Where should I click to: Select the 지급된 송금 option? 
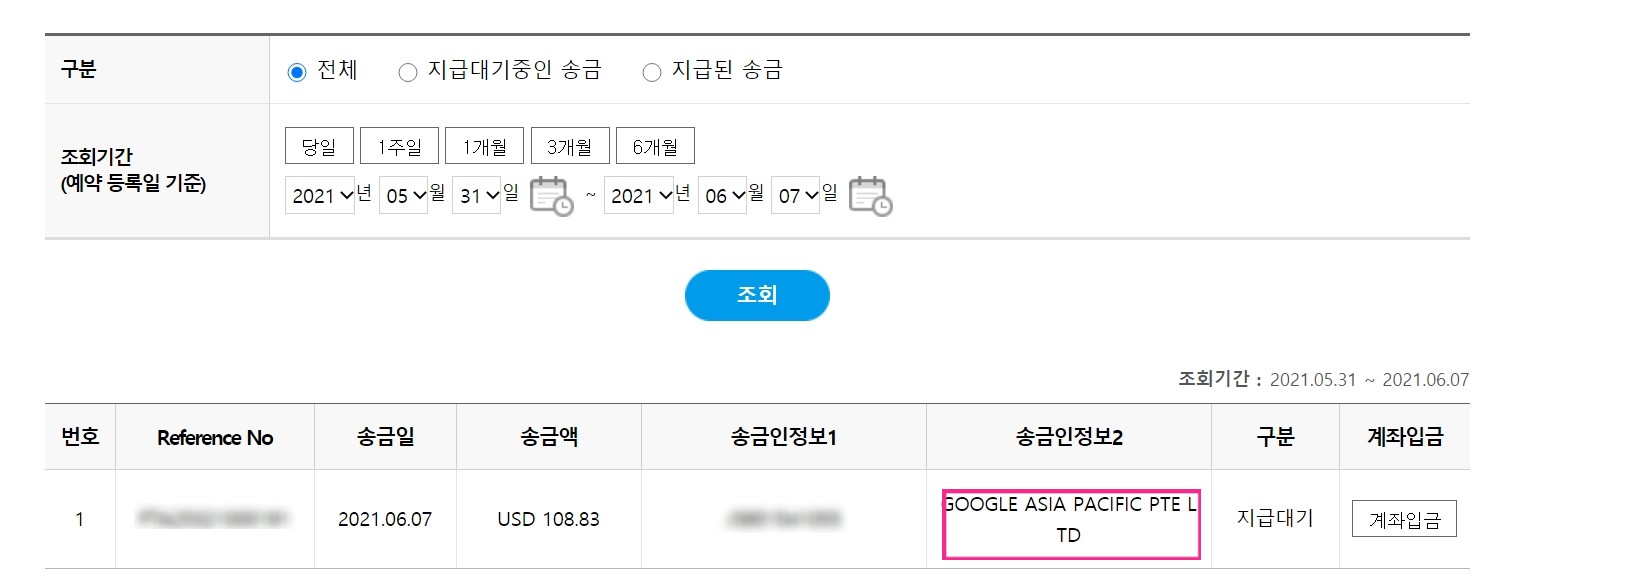(652, 71)
